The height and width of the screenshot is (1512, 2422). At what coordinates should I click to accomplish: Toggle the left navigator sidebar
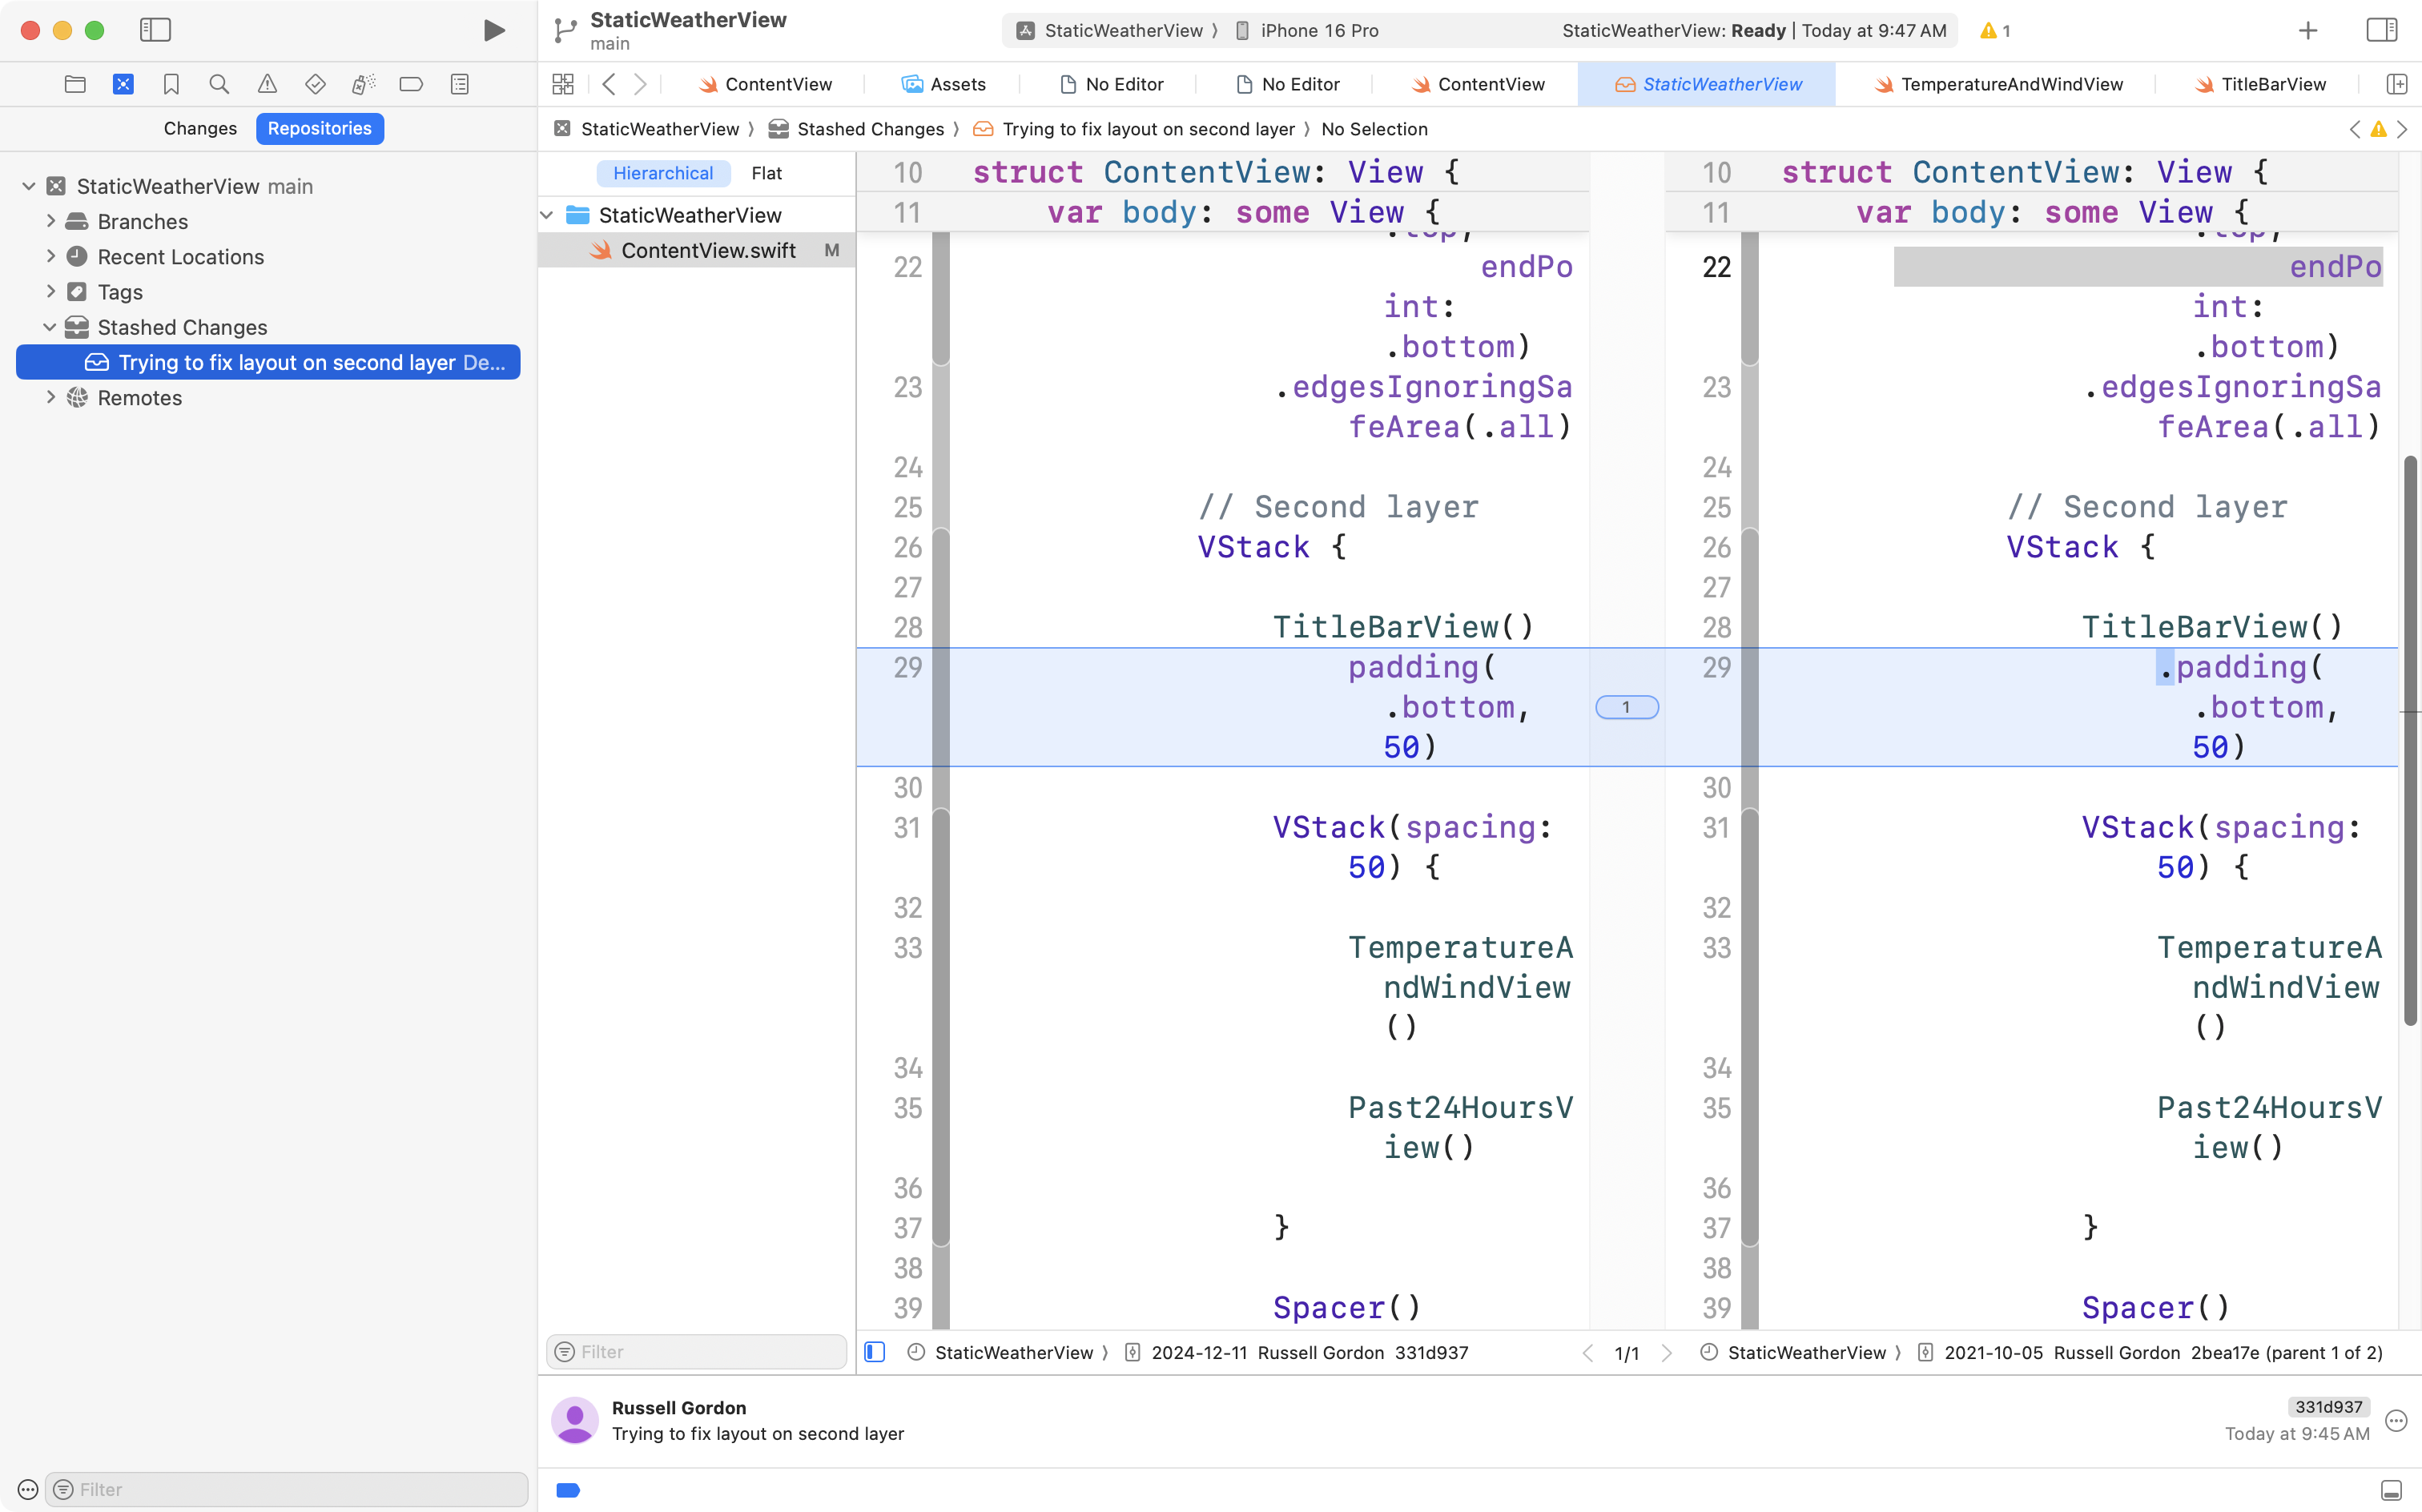(155, 30)
